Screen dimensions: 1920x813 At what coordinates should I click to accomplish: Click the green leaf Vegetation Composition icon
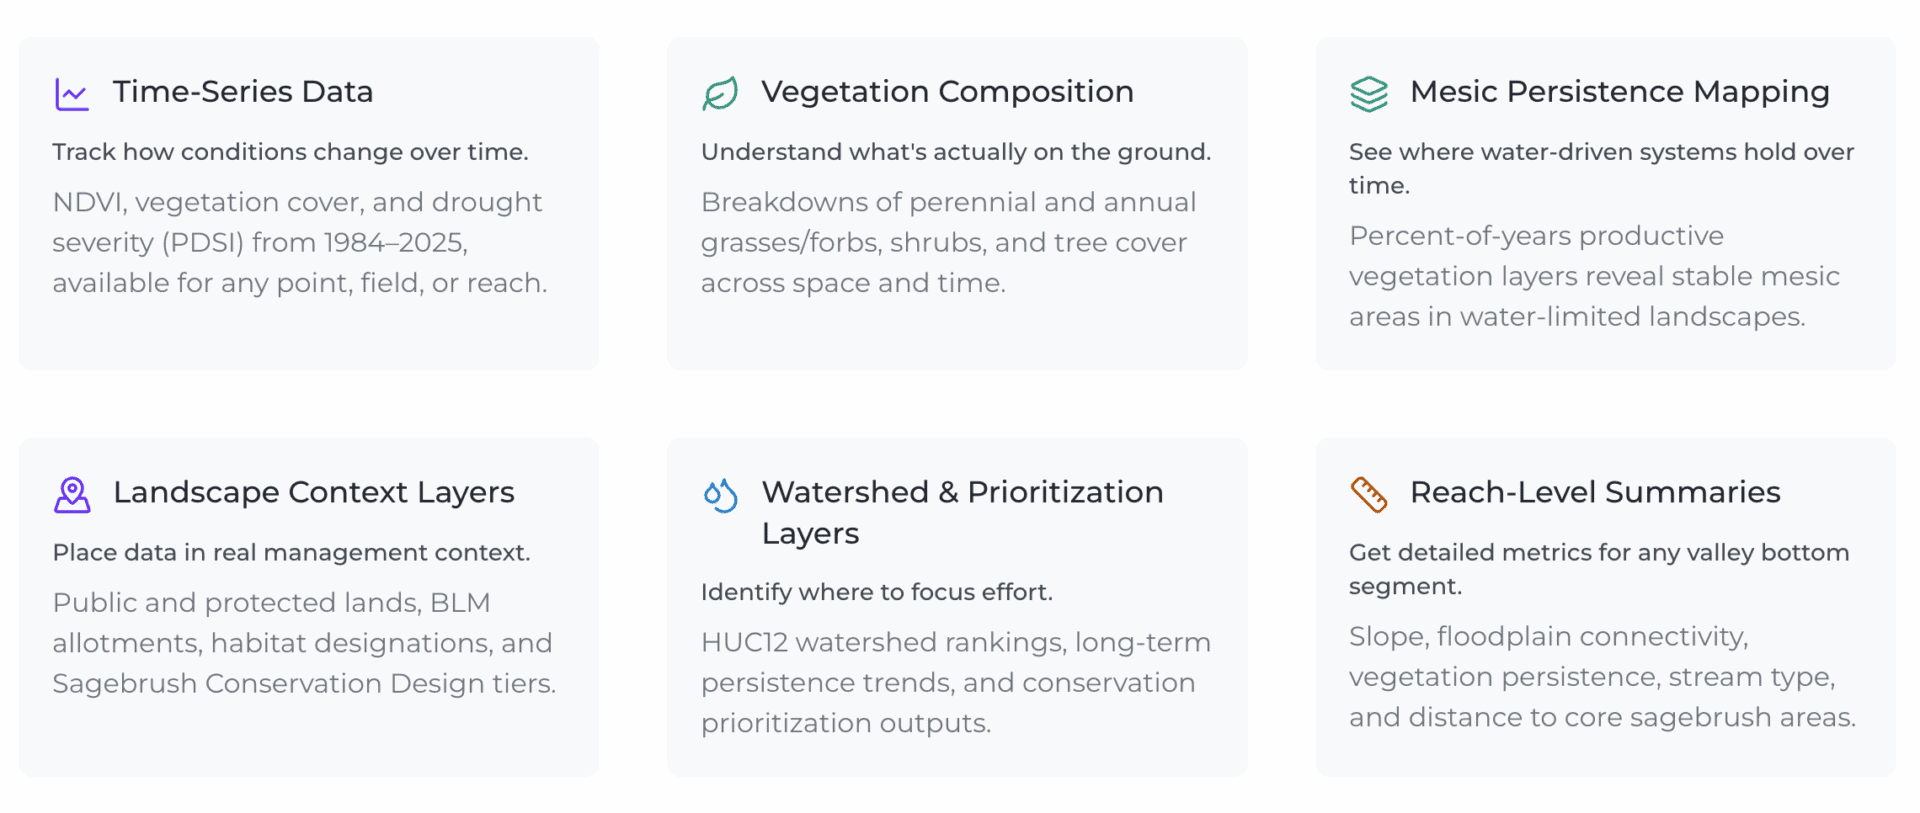tap(720, 94)
